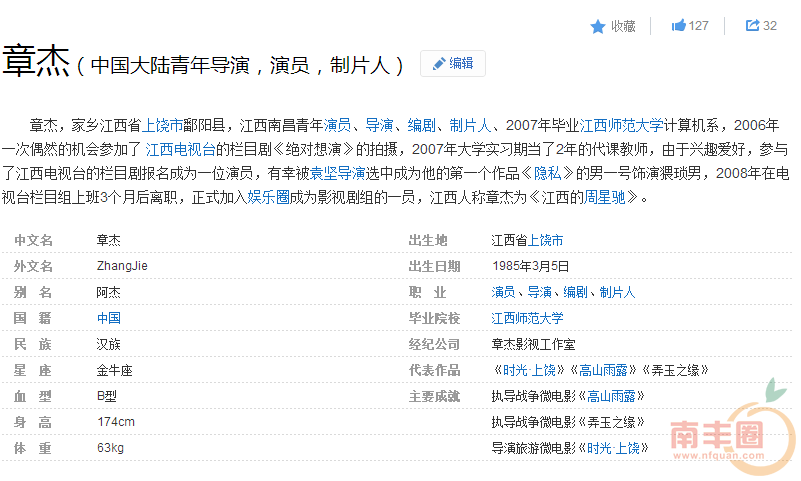Select the 血型 value B型
Screen dimensions: 801x481
point(107,396)
